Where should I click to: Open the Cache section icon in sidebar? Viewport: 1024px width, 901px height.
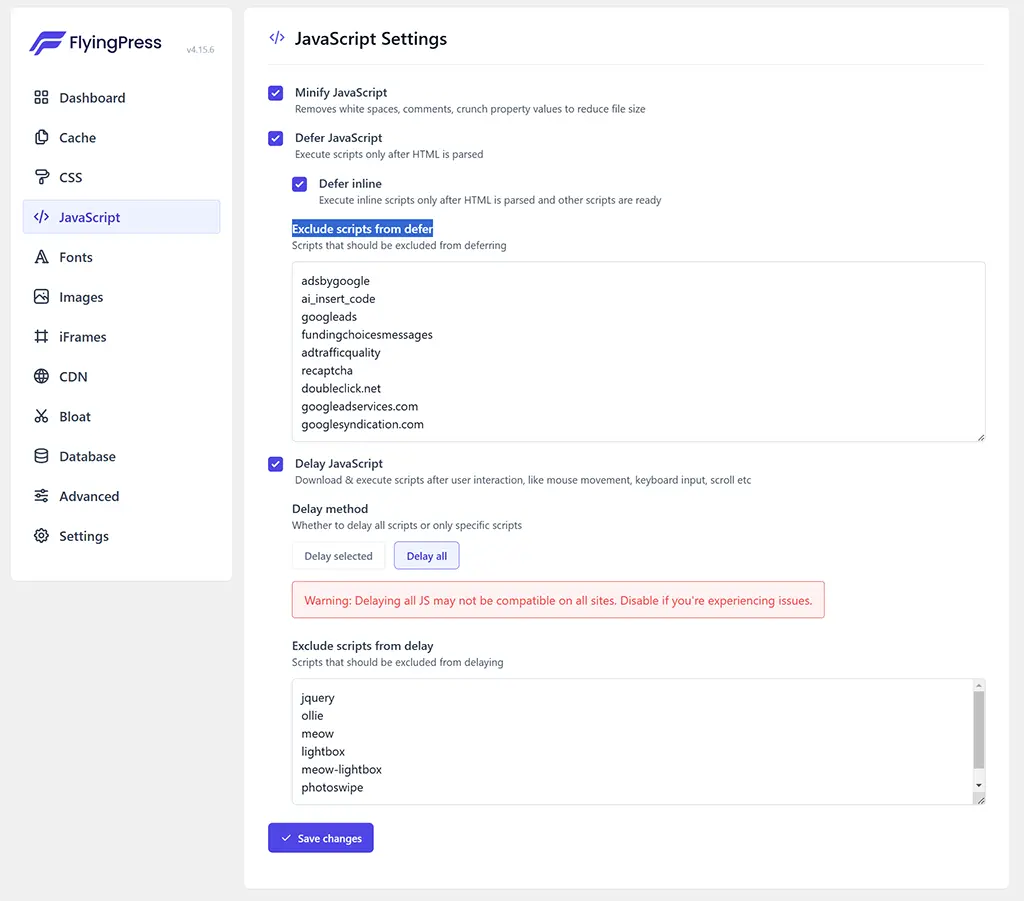coord(40,137)
